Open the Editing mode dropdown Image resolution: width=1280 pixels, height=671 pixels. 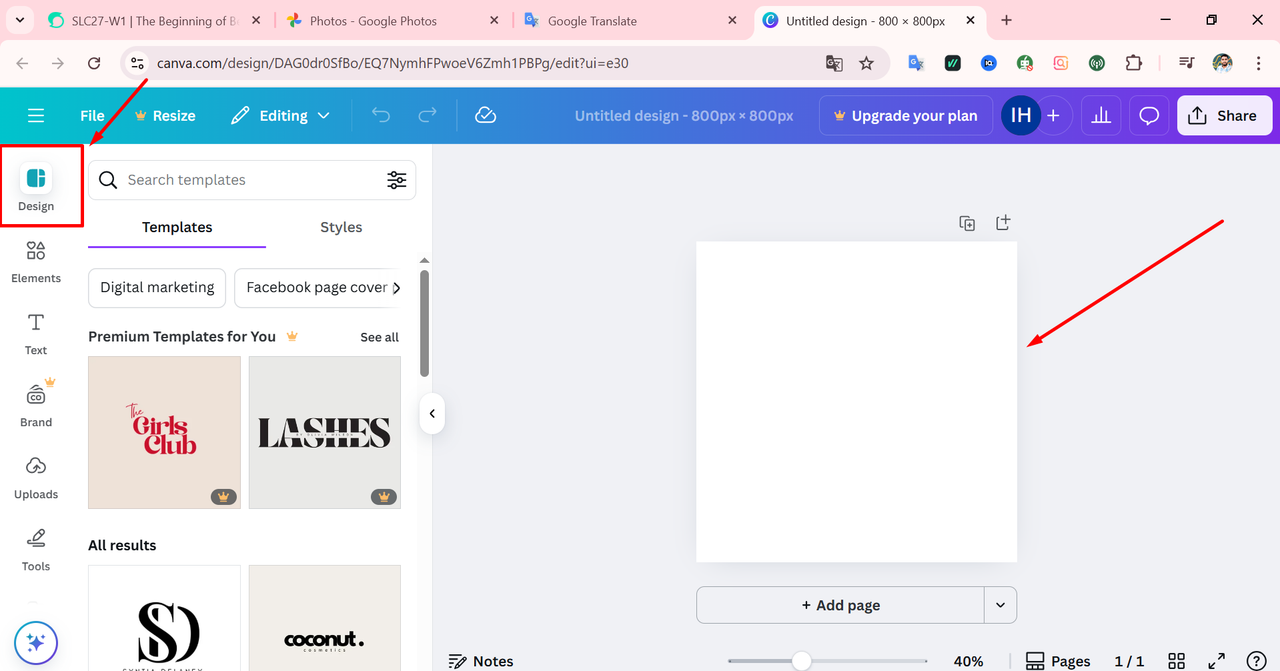(x=280, y=116)
